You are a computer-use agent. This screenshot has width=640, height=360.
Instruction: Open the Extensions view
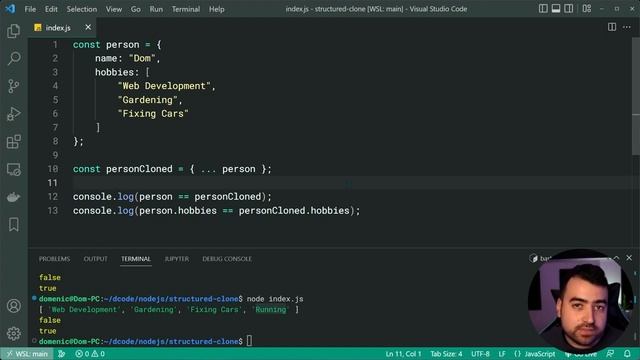pyautogui.click(x=13, y=142)
